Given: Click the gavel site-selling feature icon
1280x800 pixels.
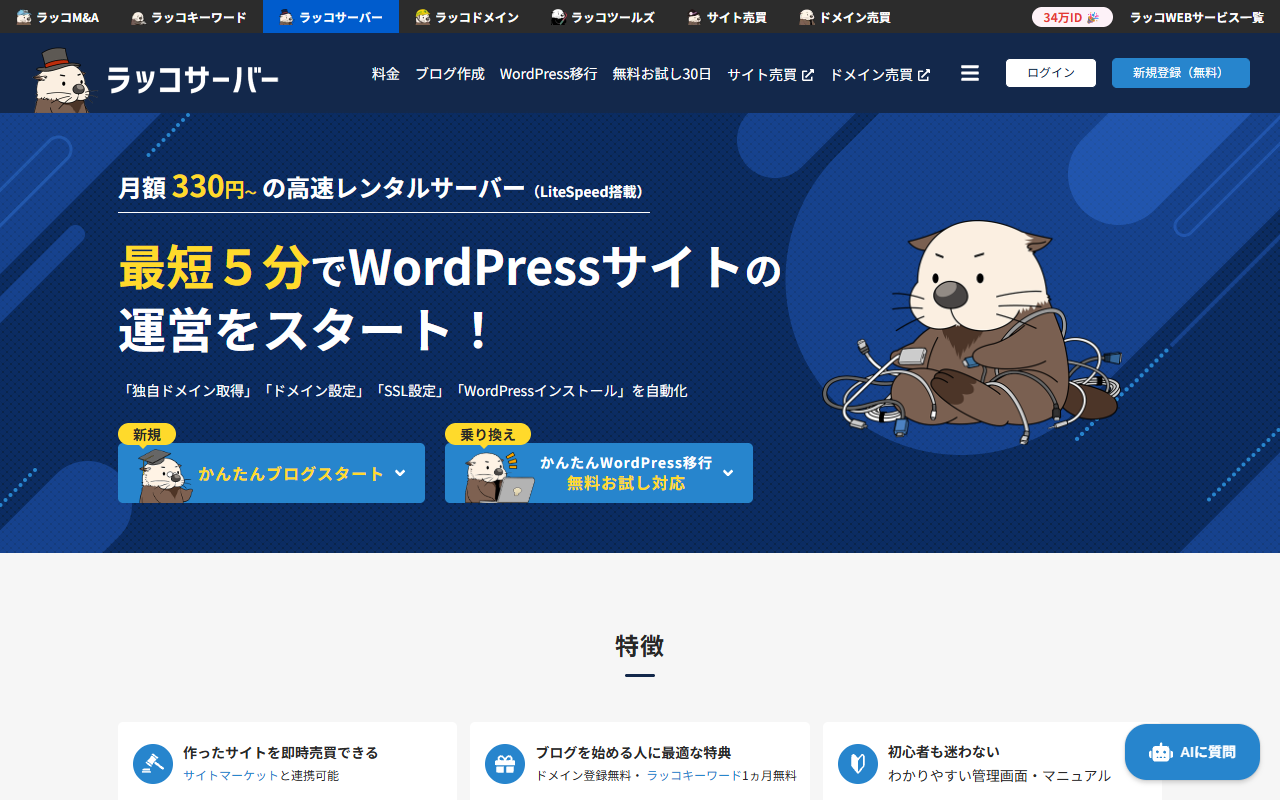Looking at the screenshot, I should point(152,763).
